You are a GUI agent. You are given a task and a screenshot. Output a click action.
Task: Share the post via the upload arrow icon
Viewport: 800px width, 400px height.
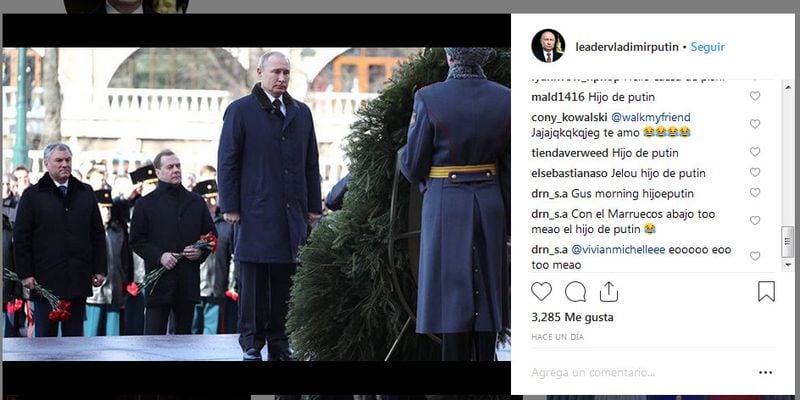coord(609,291)
